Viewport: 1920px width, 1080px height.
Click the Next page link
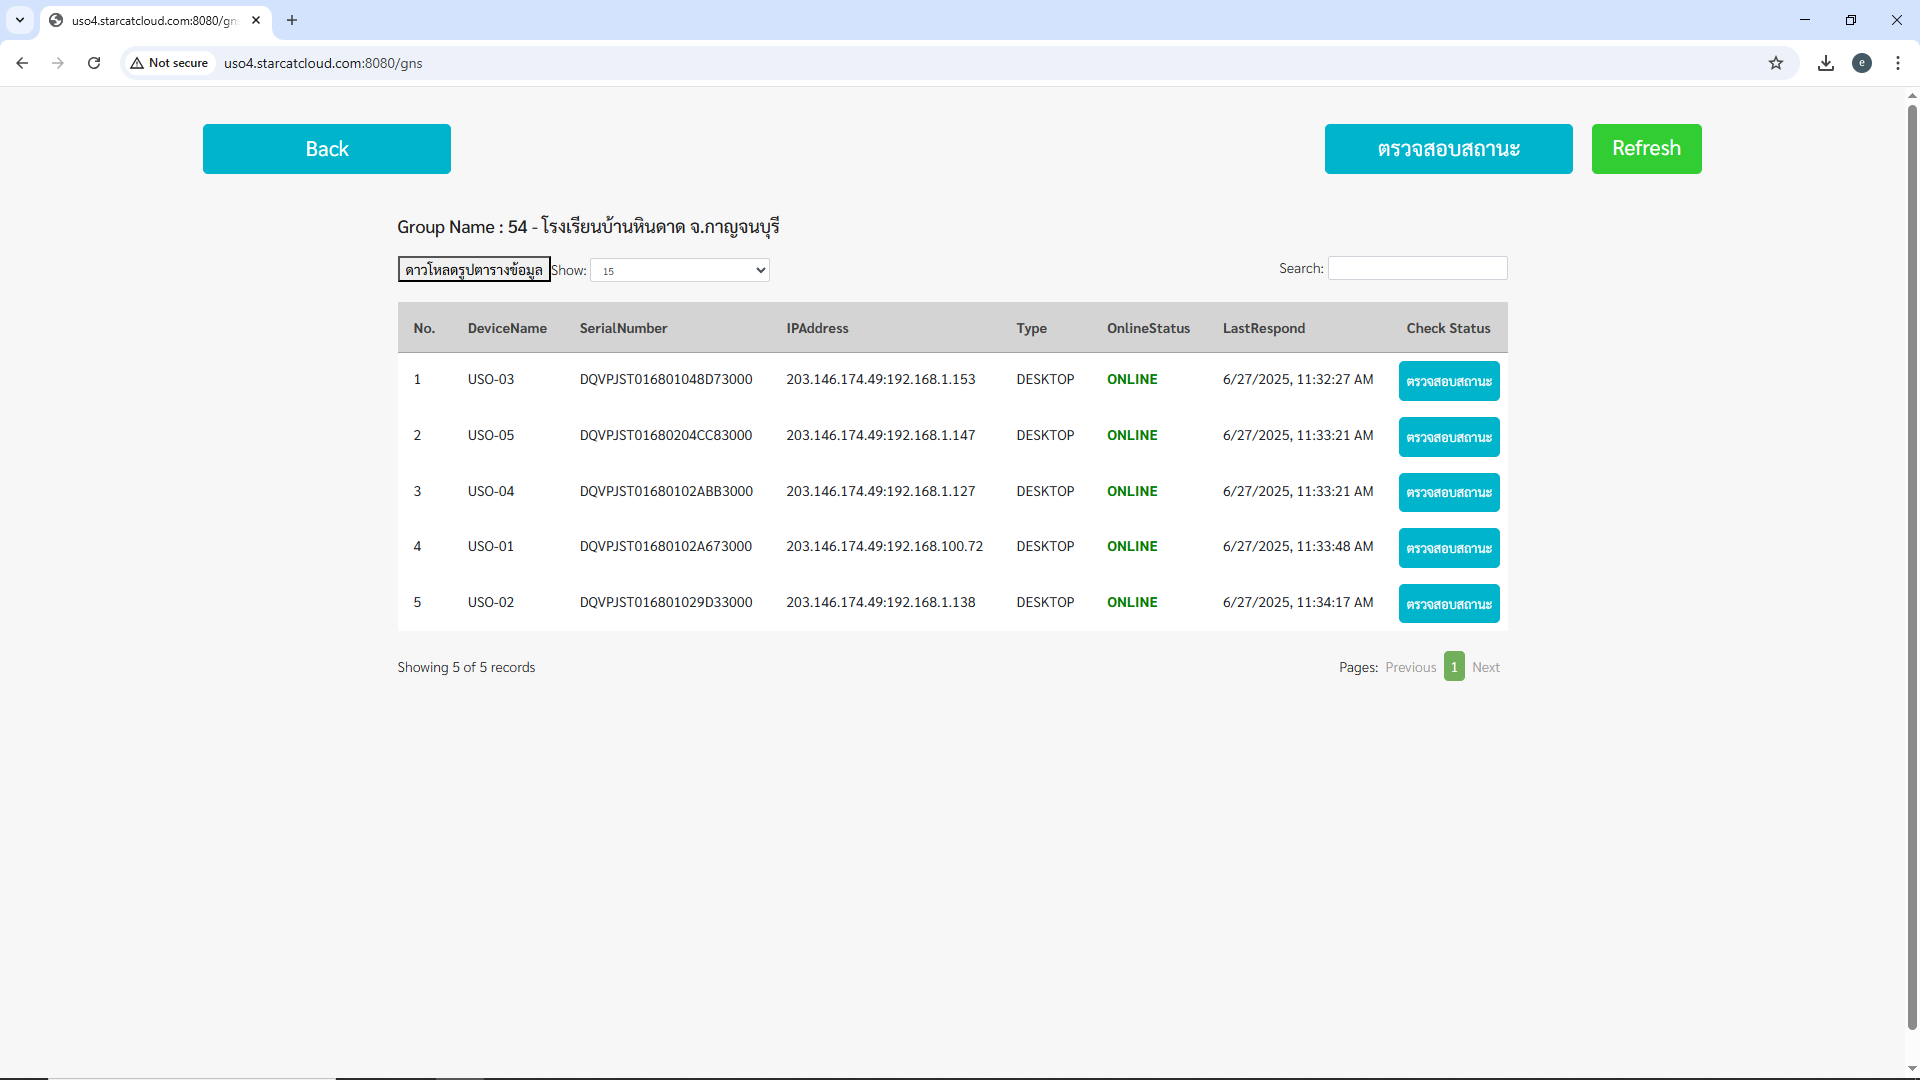pyautogui.click(x=1485, y=667)
